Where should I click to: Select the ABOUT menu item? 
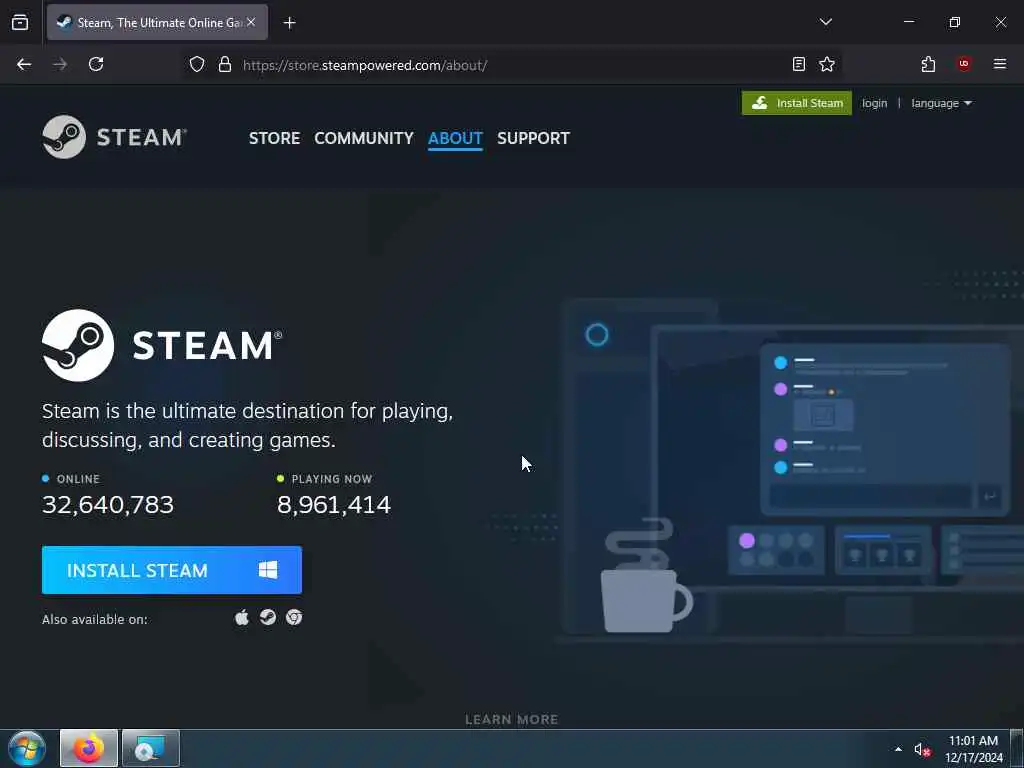click(x=455, y=138)
